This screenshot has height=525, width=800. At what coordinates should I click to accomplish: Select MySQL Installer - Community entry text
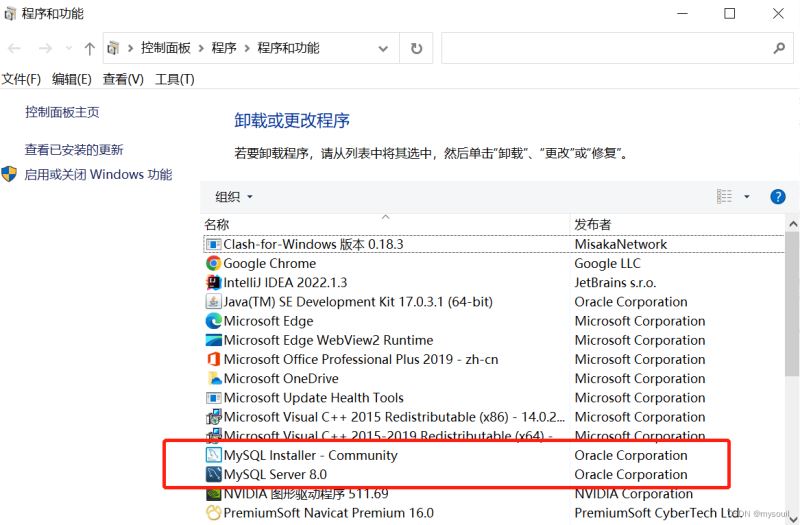coord(310,455)
